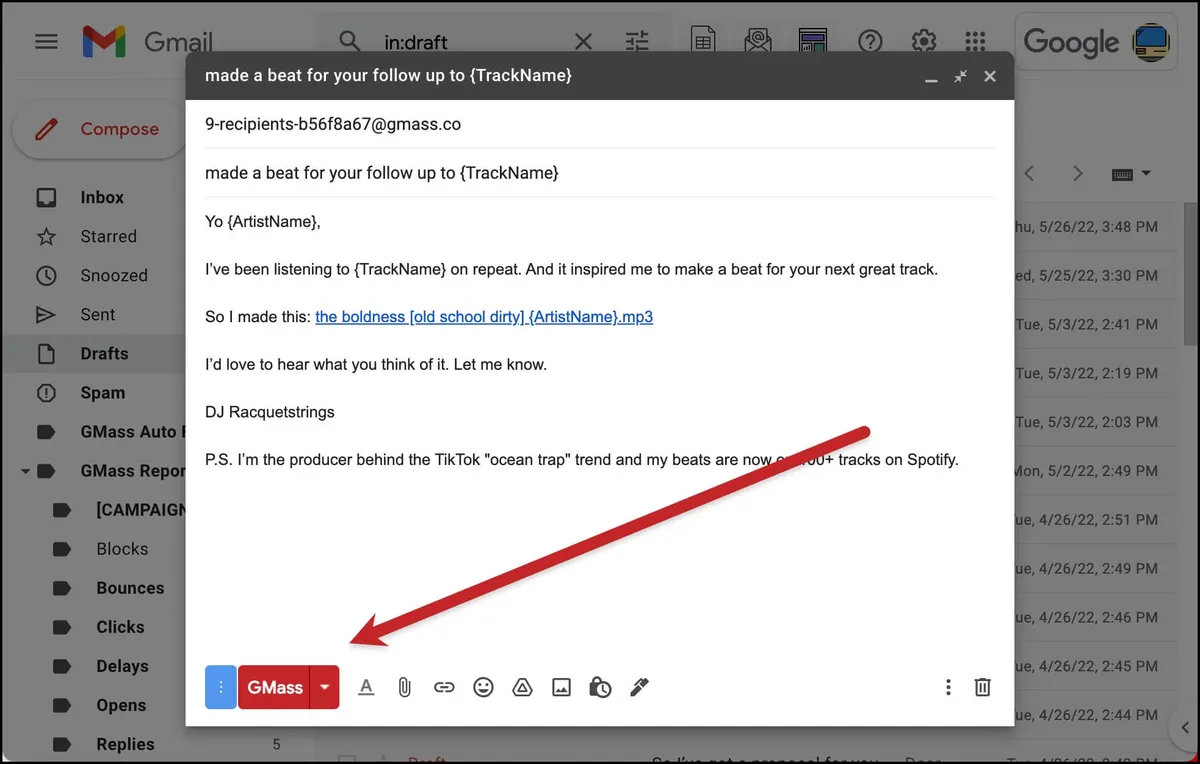Open Gmail settings gear
The height and width of the screenshot is (764, 1200).
pyautogui.click(x=924, y=42)
